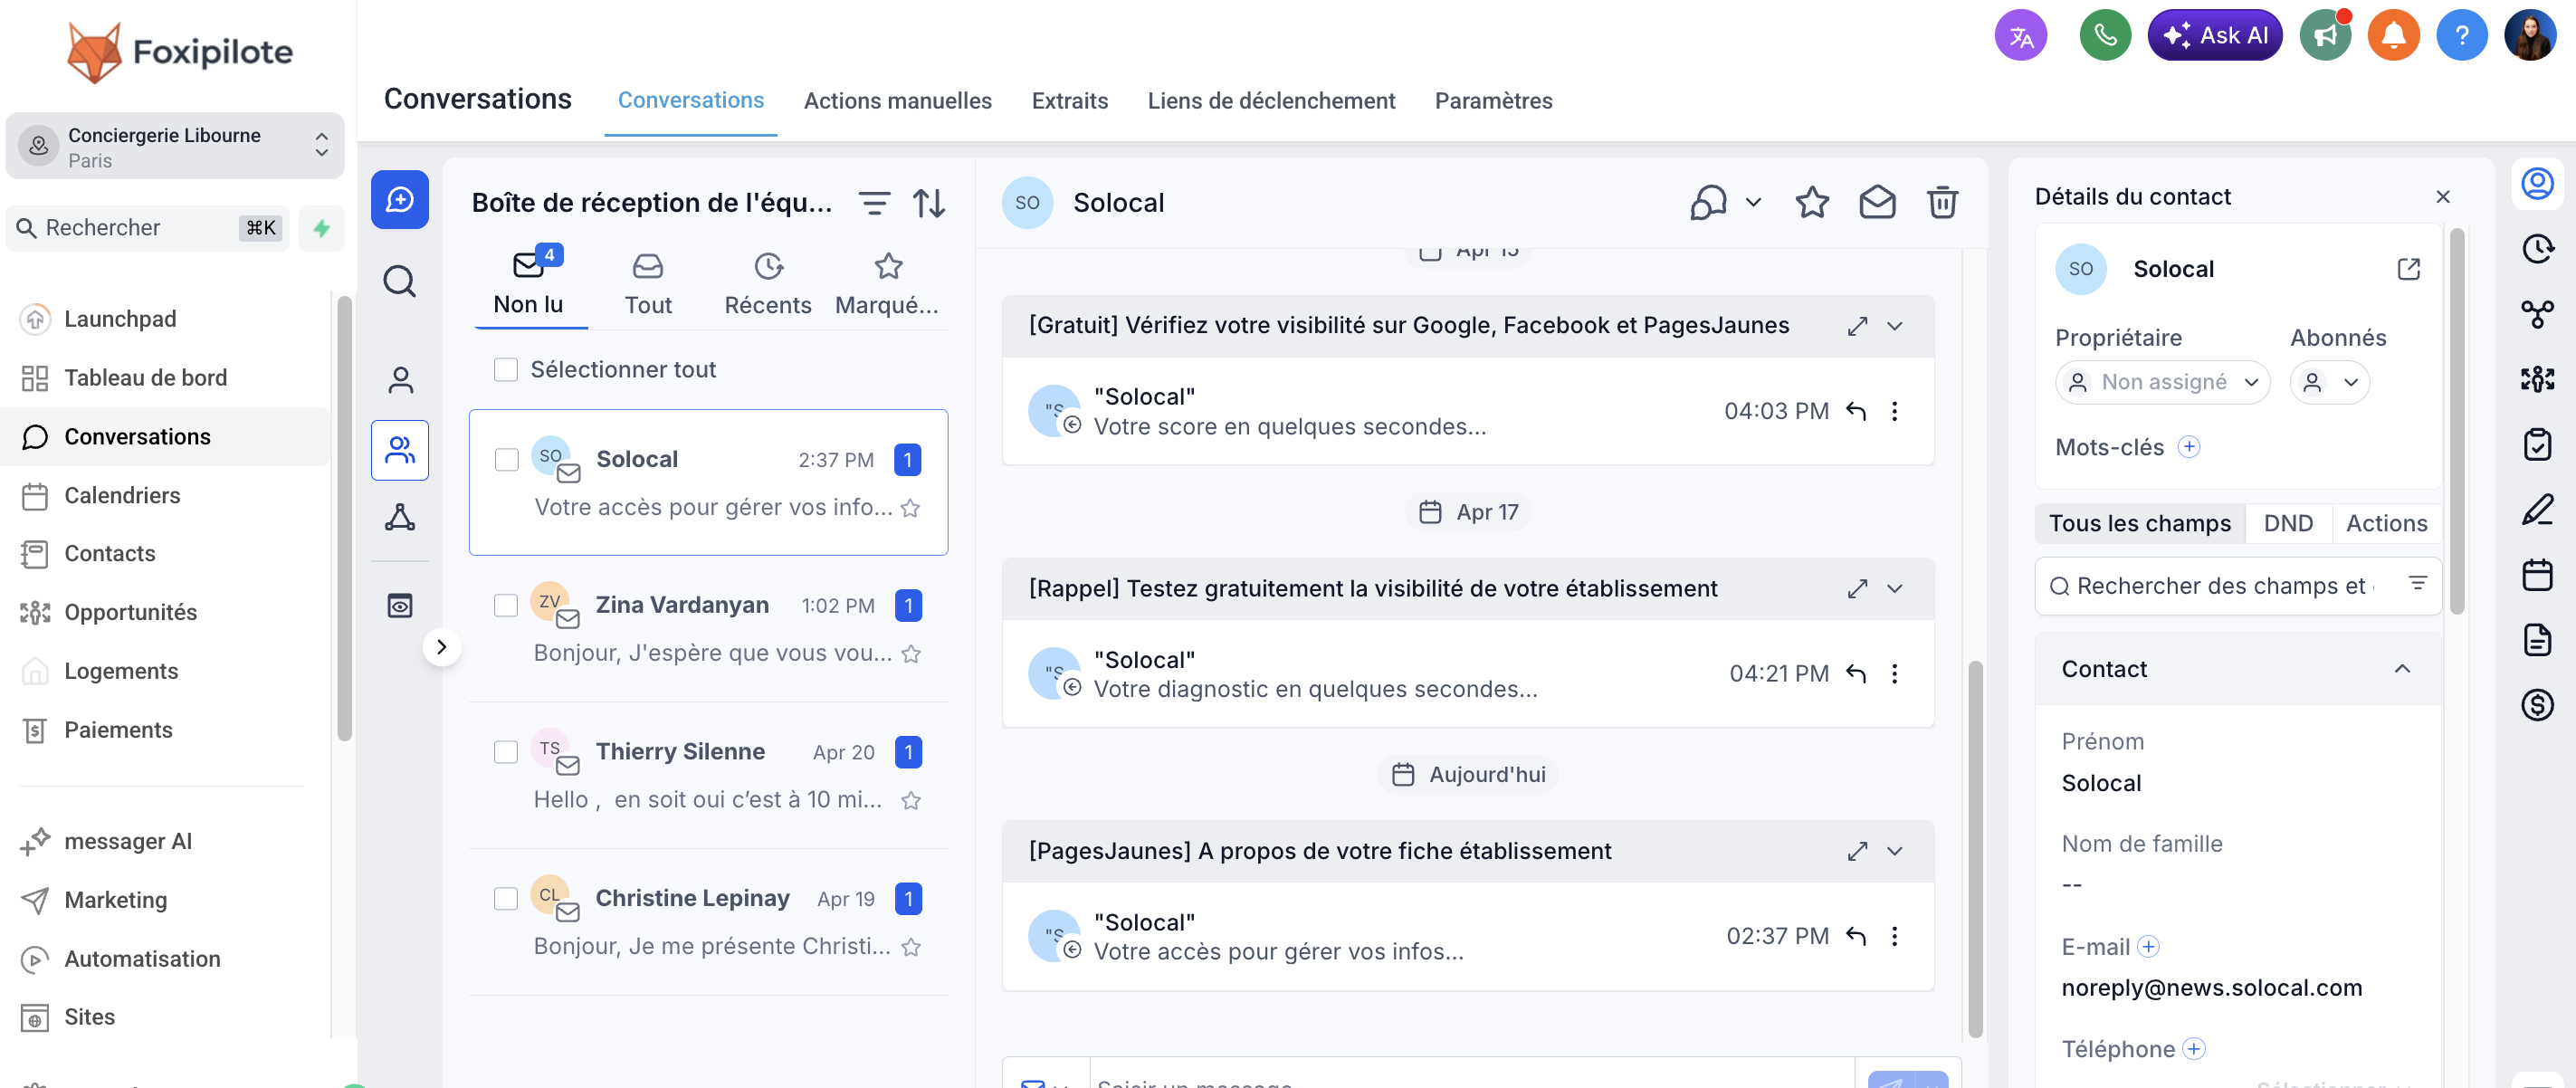Select the Thierry Silenne checkbox
This screenshot has height=1088, width=2576.
pos(506,752)
